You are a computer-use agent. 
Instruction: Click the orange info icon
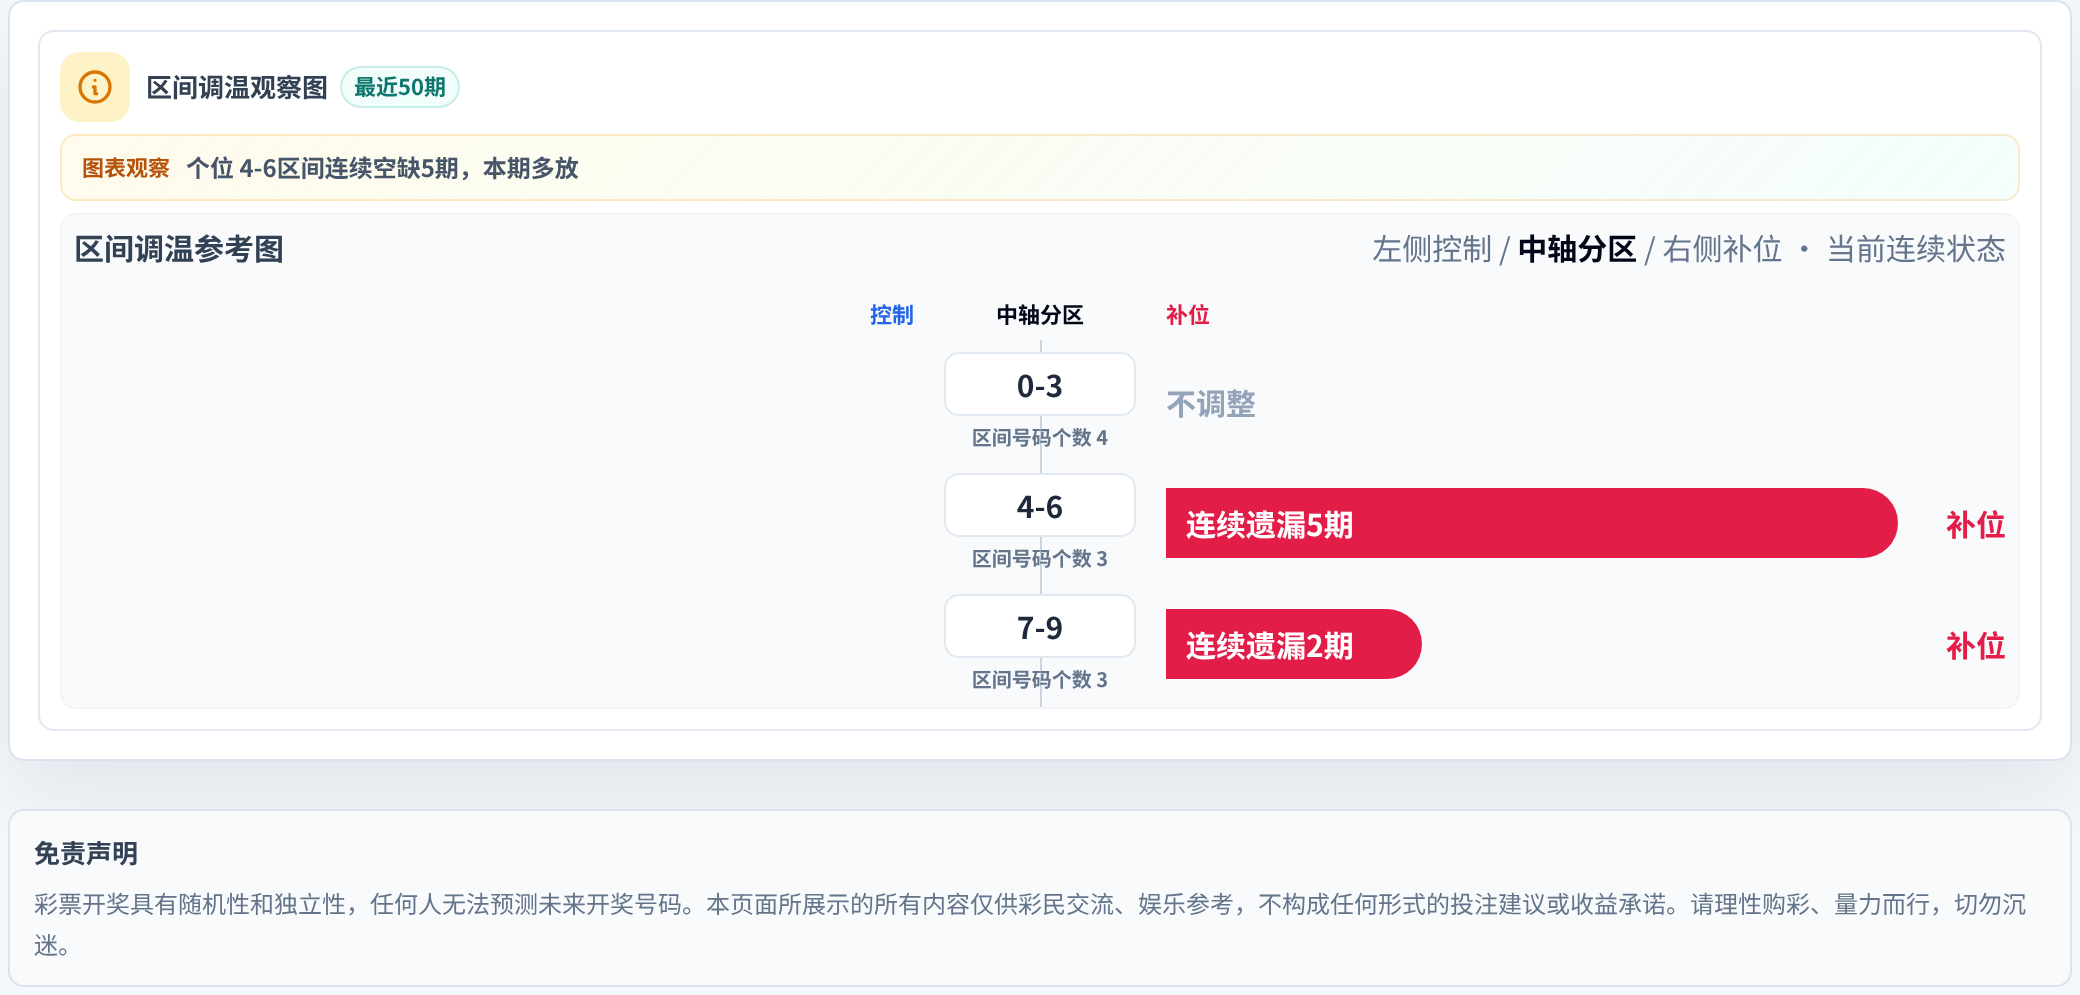(95, 87)
